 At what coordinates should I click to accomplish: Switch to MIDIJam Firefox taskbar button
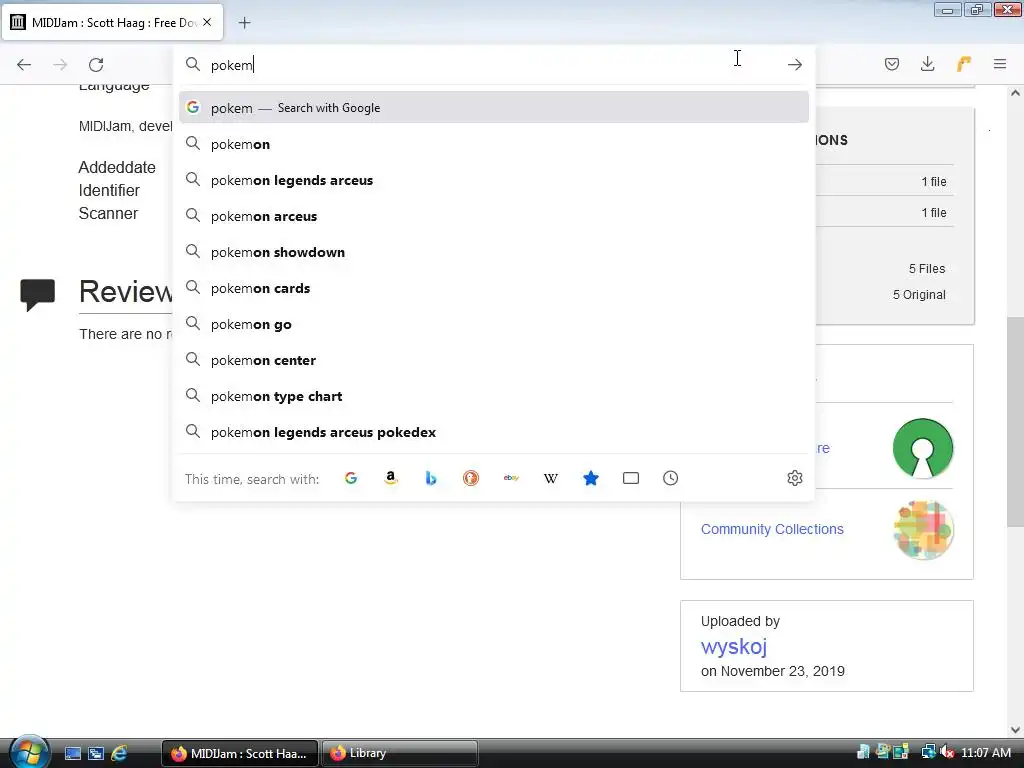tap(240, 753)
